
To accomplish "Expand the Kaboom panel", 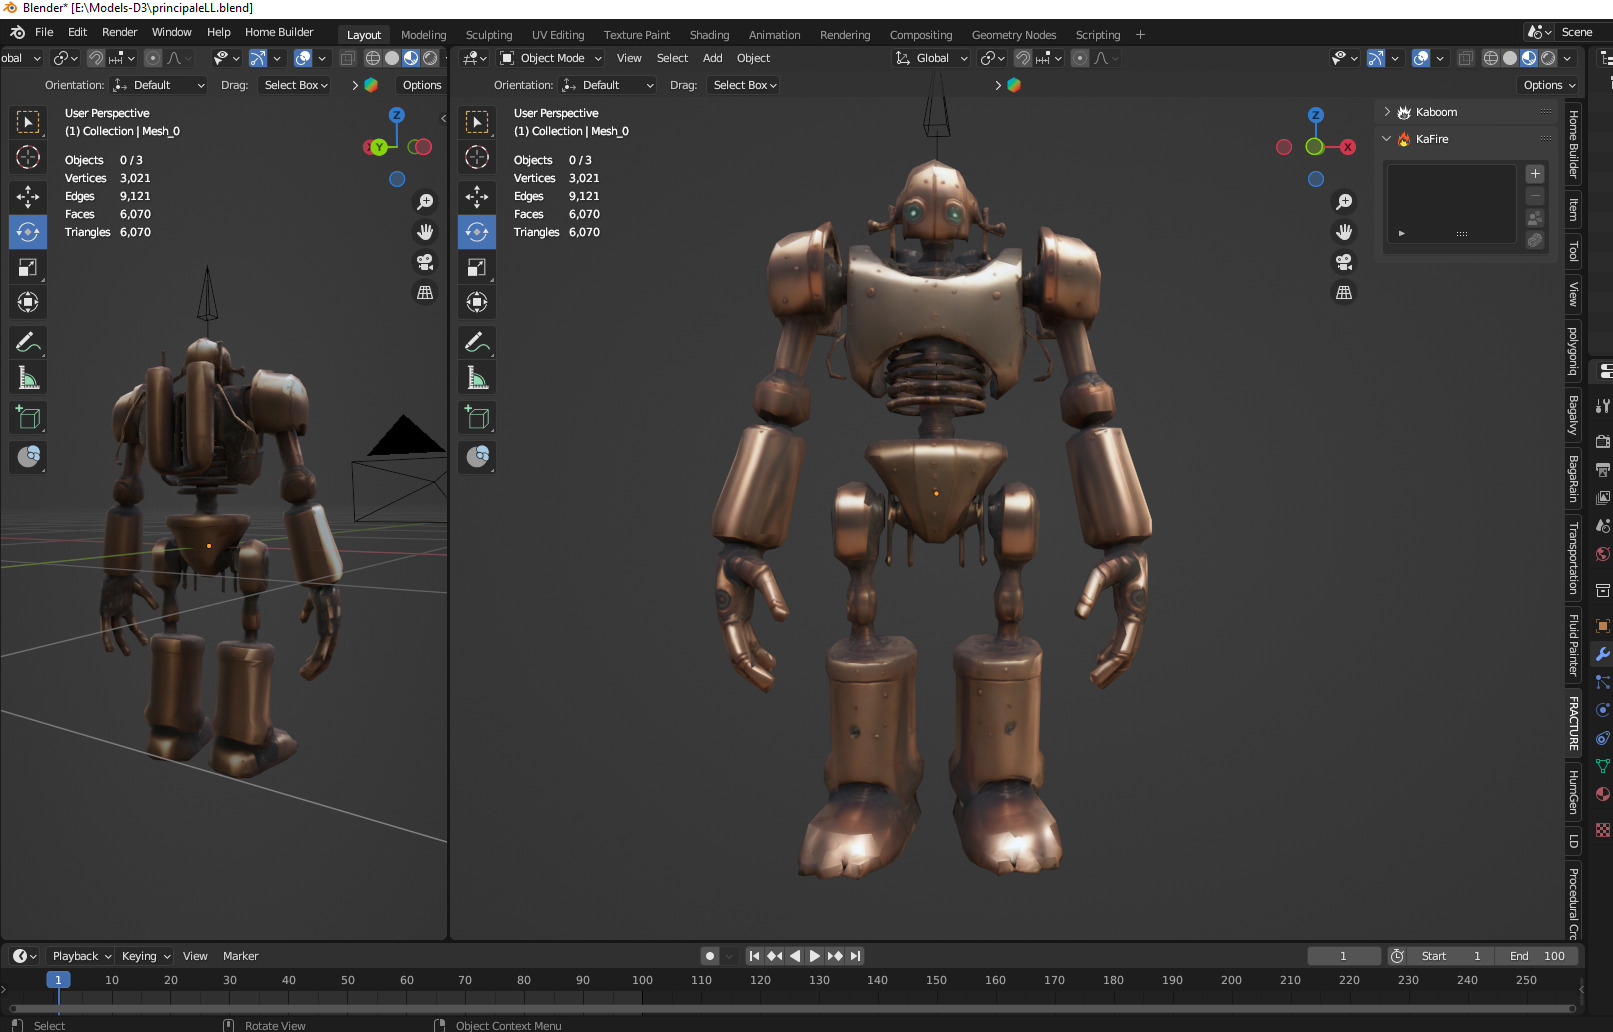I will [1387, 112].
